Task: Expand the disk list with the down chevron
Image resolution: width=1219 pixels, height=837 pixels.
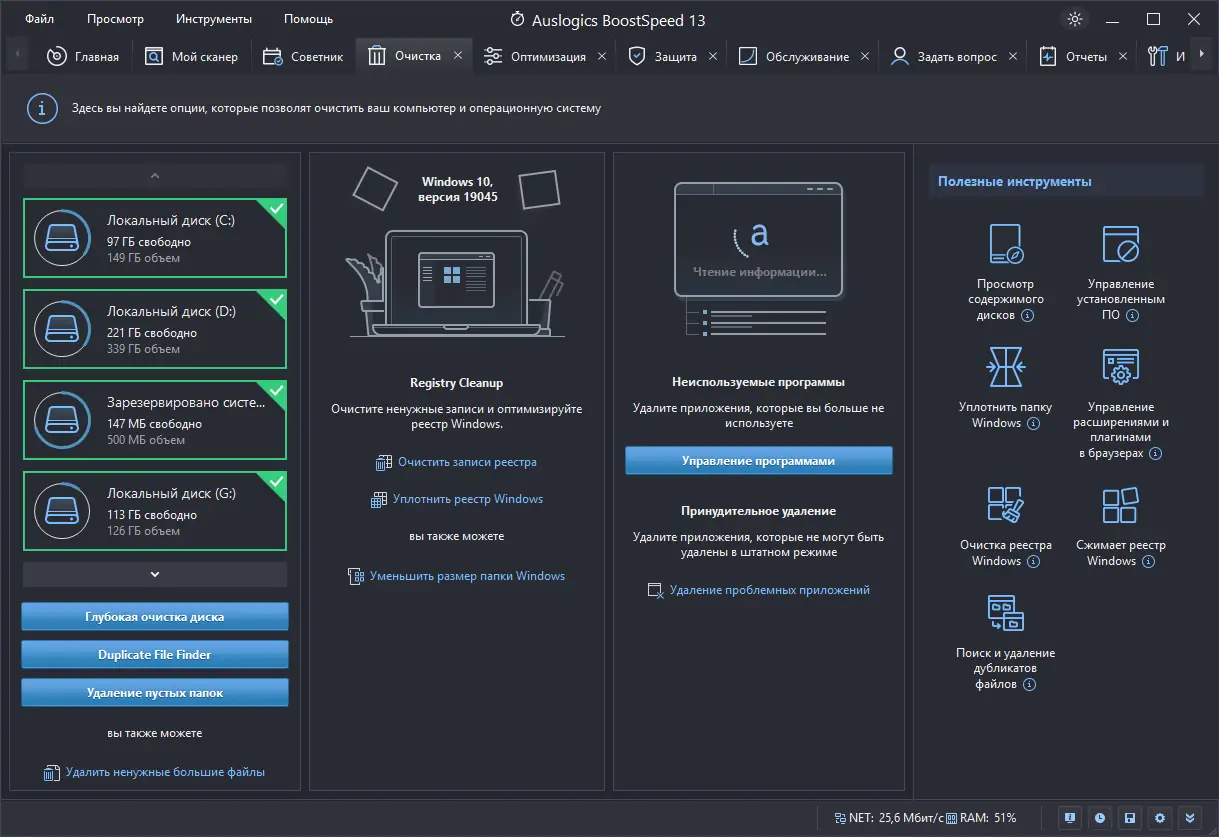Action: point(154,574)
